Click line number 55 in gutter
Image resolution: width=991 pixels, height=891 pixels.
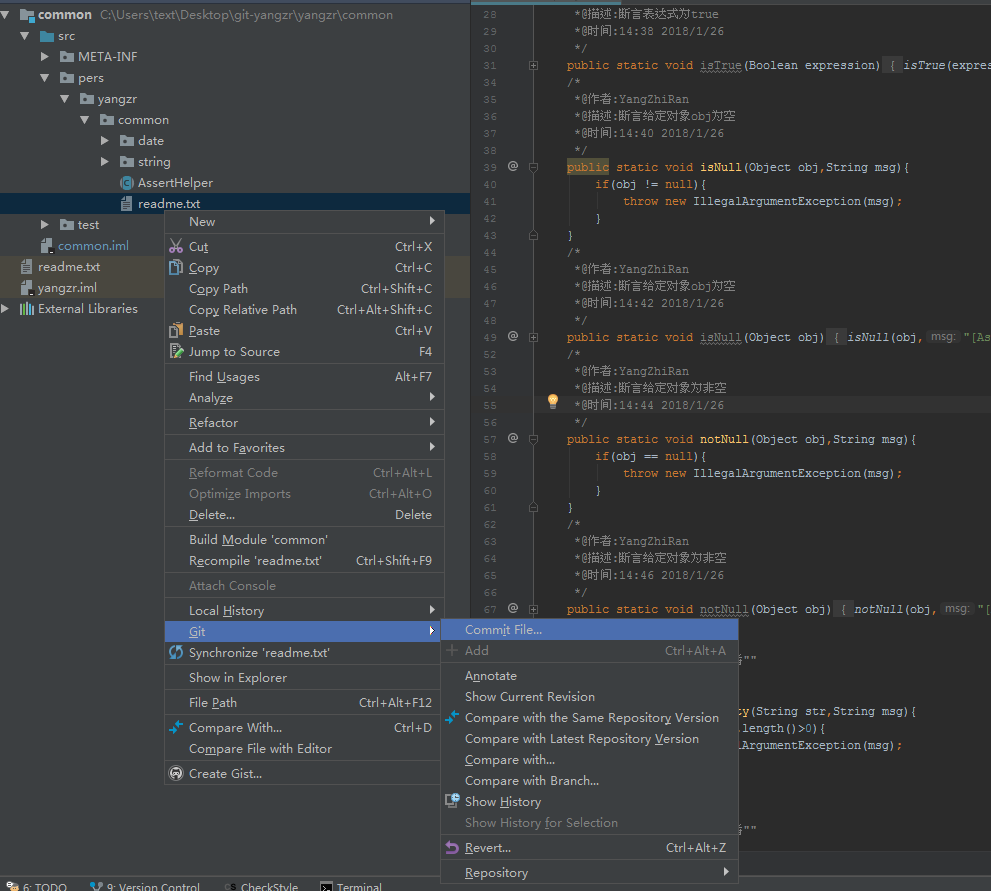coord(490,406)
